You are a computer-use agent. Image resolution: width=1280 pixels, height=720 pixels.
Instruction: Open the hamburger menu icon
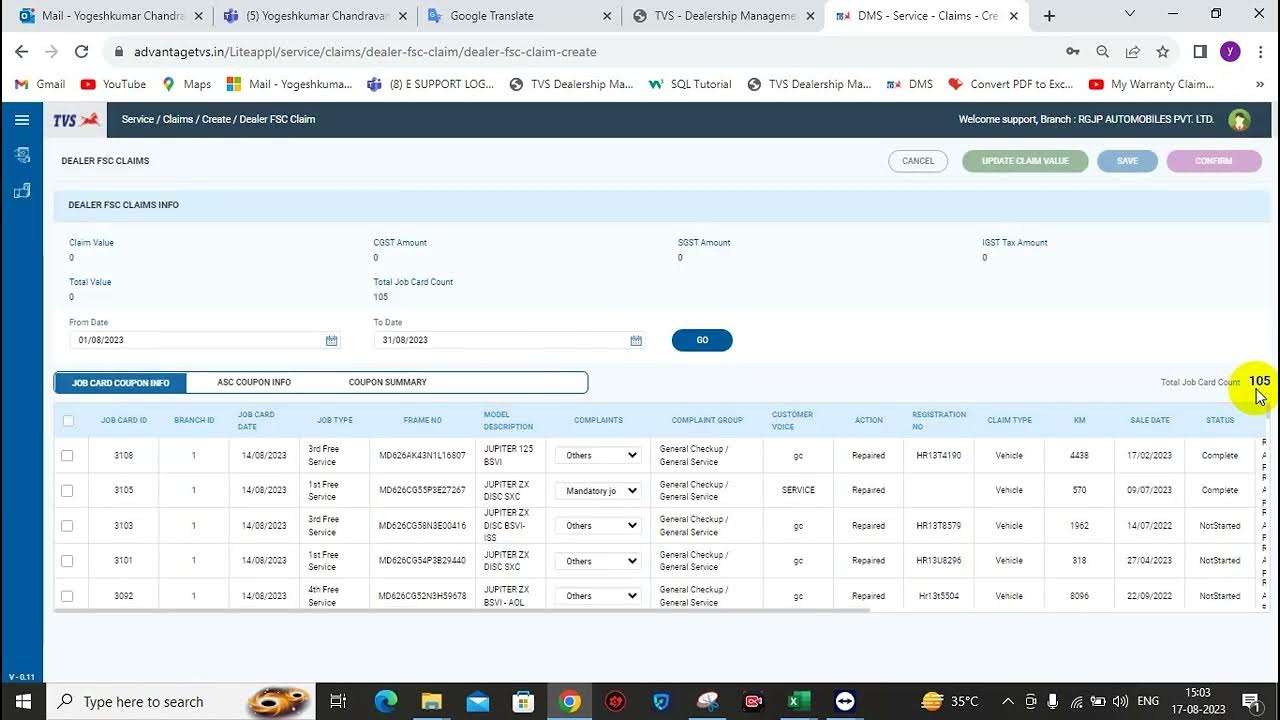[x=22, y=120]
